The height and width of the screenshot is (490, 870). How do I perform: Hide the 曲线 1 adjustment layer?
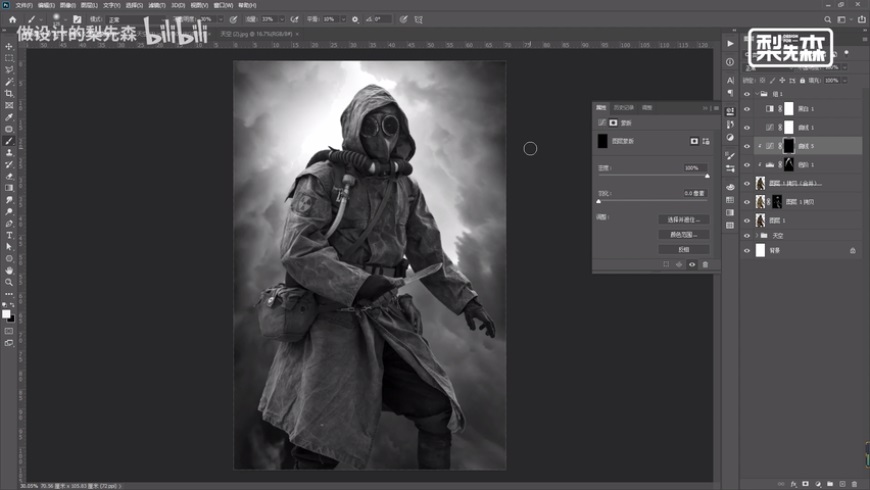tap(747, 128)
